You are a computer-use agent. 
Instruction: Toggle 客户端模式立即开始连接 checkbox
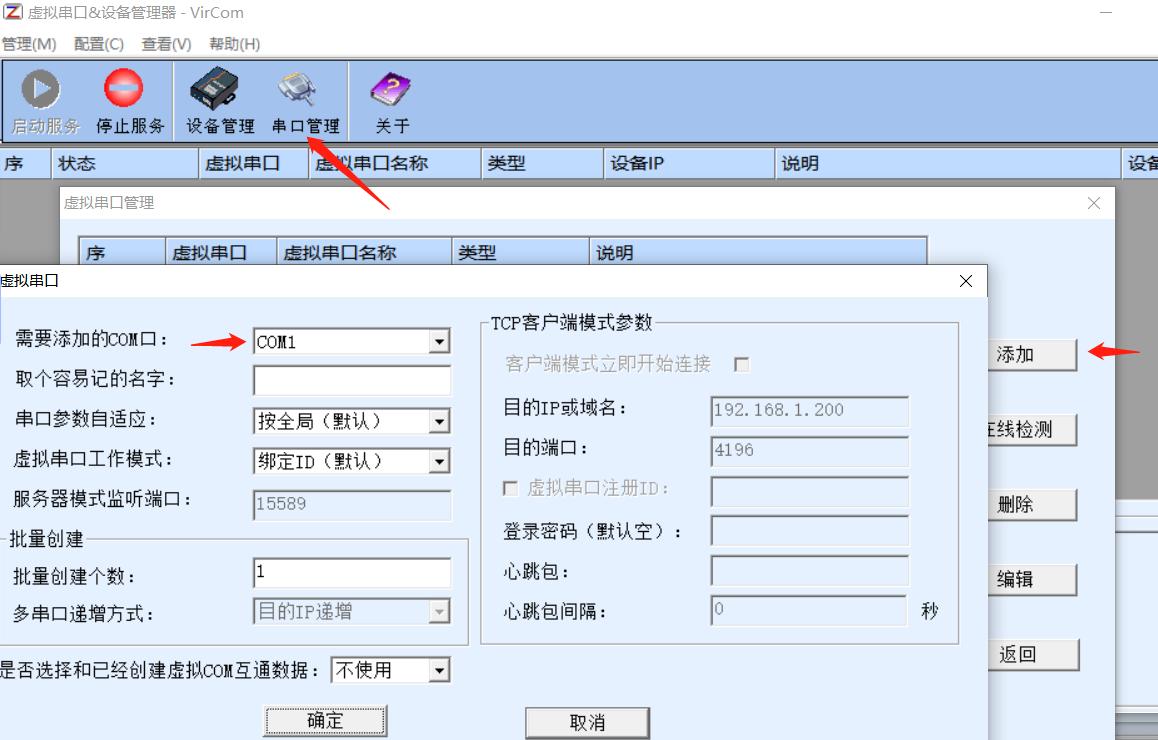pos(742,365)
